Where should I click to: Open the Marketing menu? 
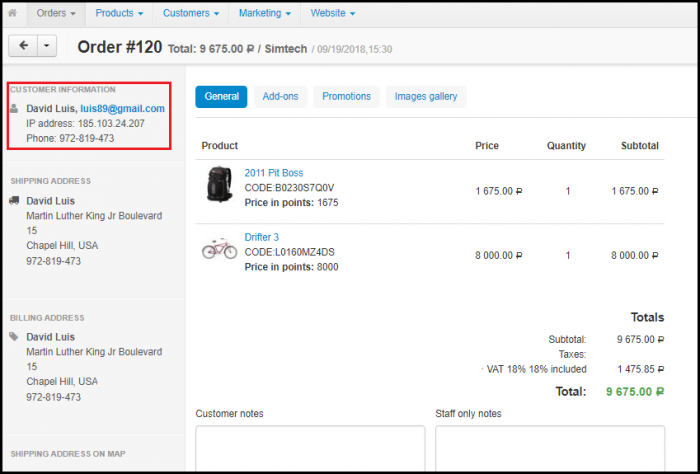click(265, 13)
